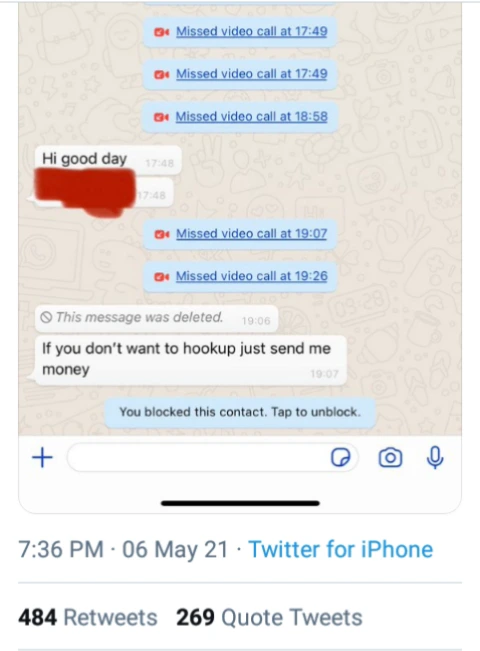Viewport: 480px width, 651px height.
Task: View the 484 Retweets list
Action: click(x=88, y=617)
